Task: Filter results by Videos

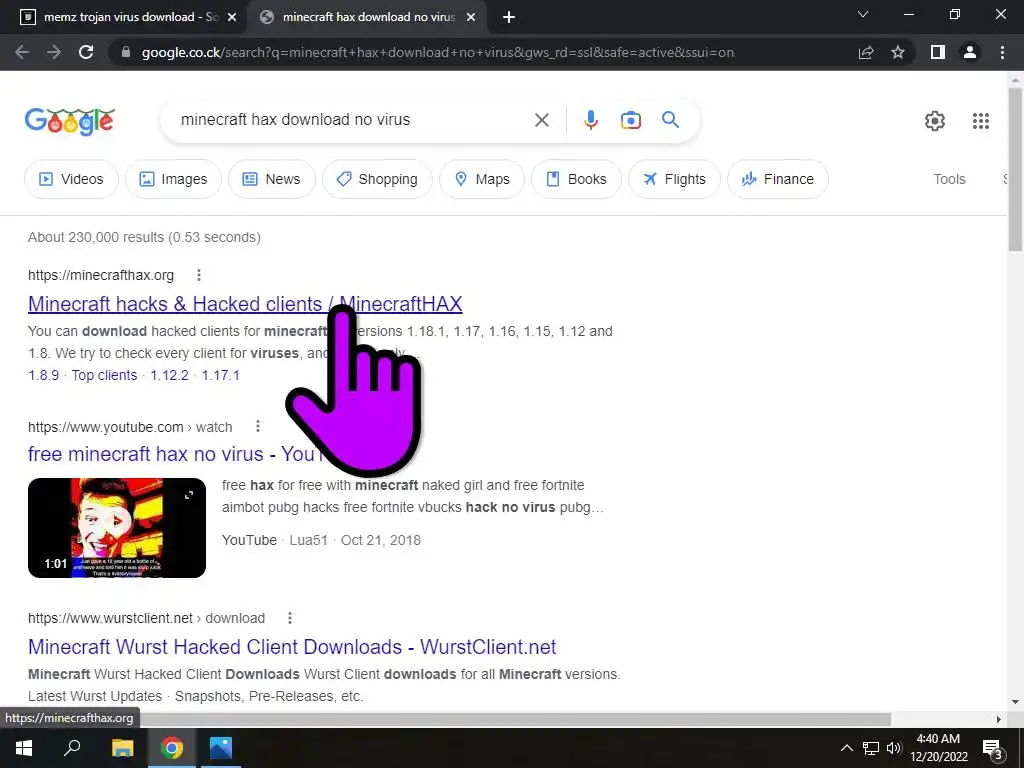Action: (72, 179)
